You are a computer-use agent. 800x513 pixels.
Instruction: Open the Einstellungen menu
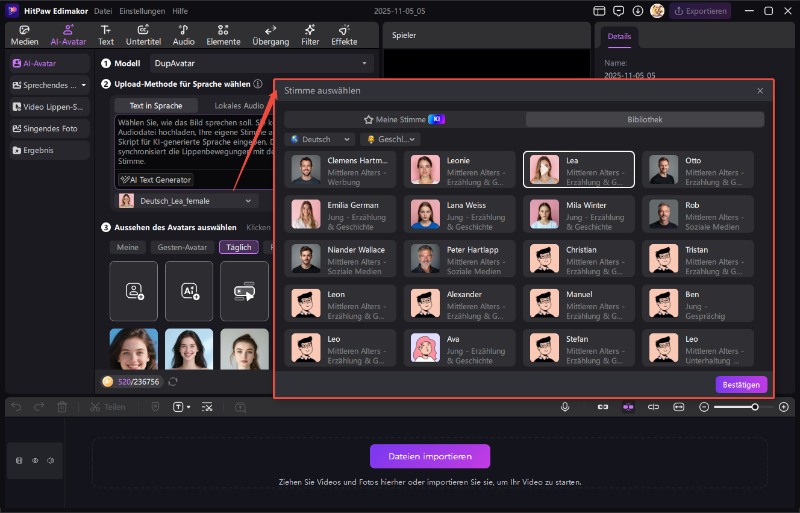click(x=142, y=11)
